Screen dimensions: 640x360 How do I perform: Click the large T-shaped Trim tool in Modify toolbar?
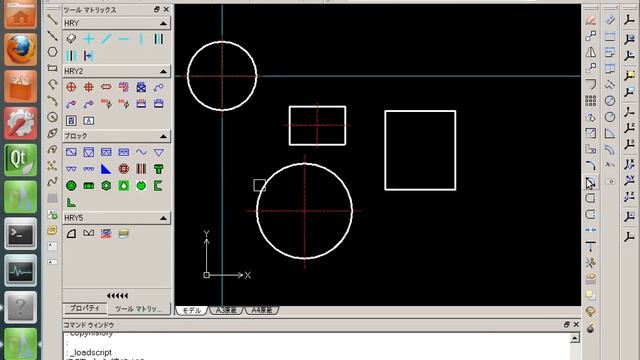(x=591, y=247)
